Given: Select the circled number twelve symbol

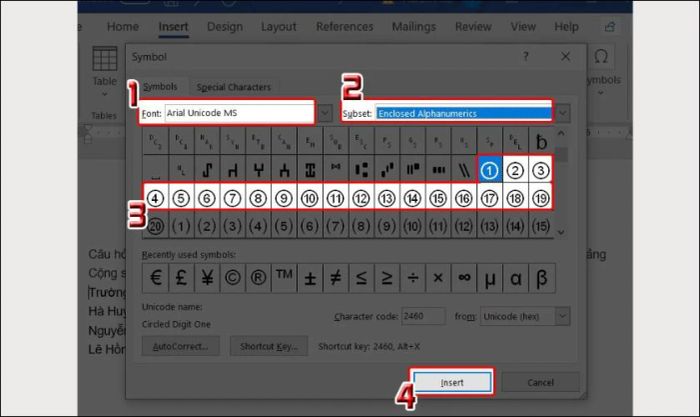Looking at the screenshot, I should point(361,197).
